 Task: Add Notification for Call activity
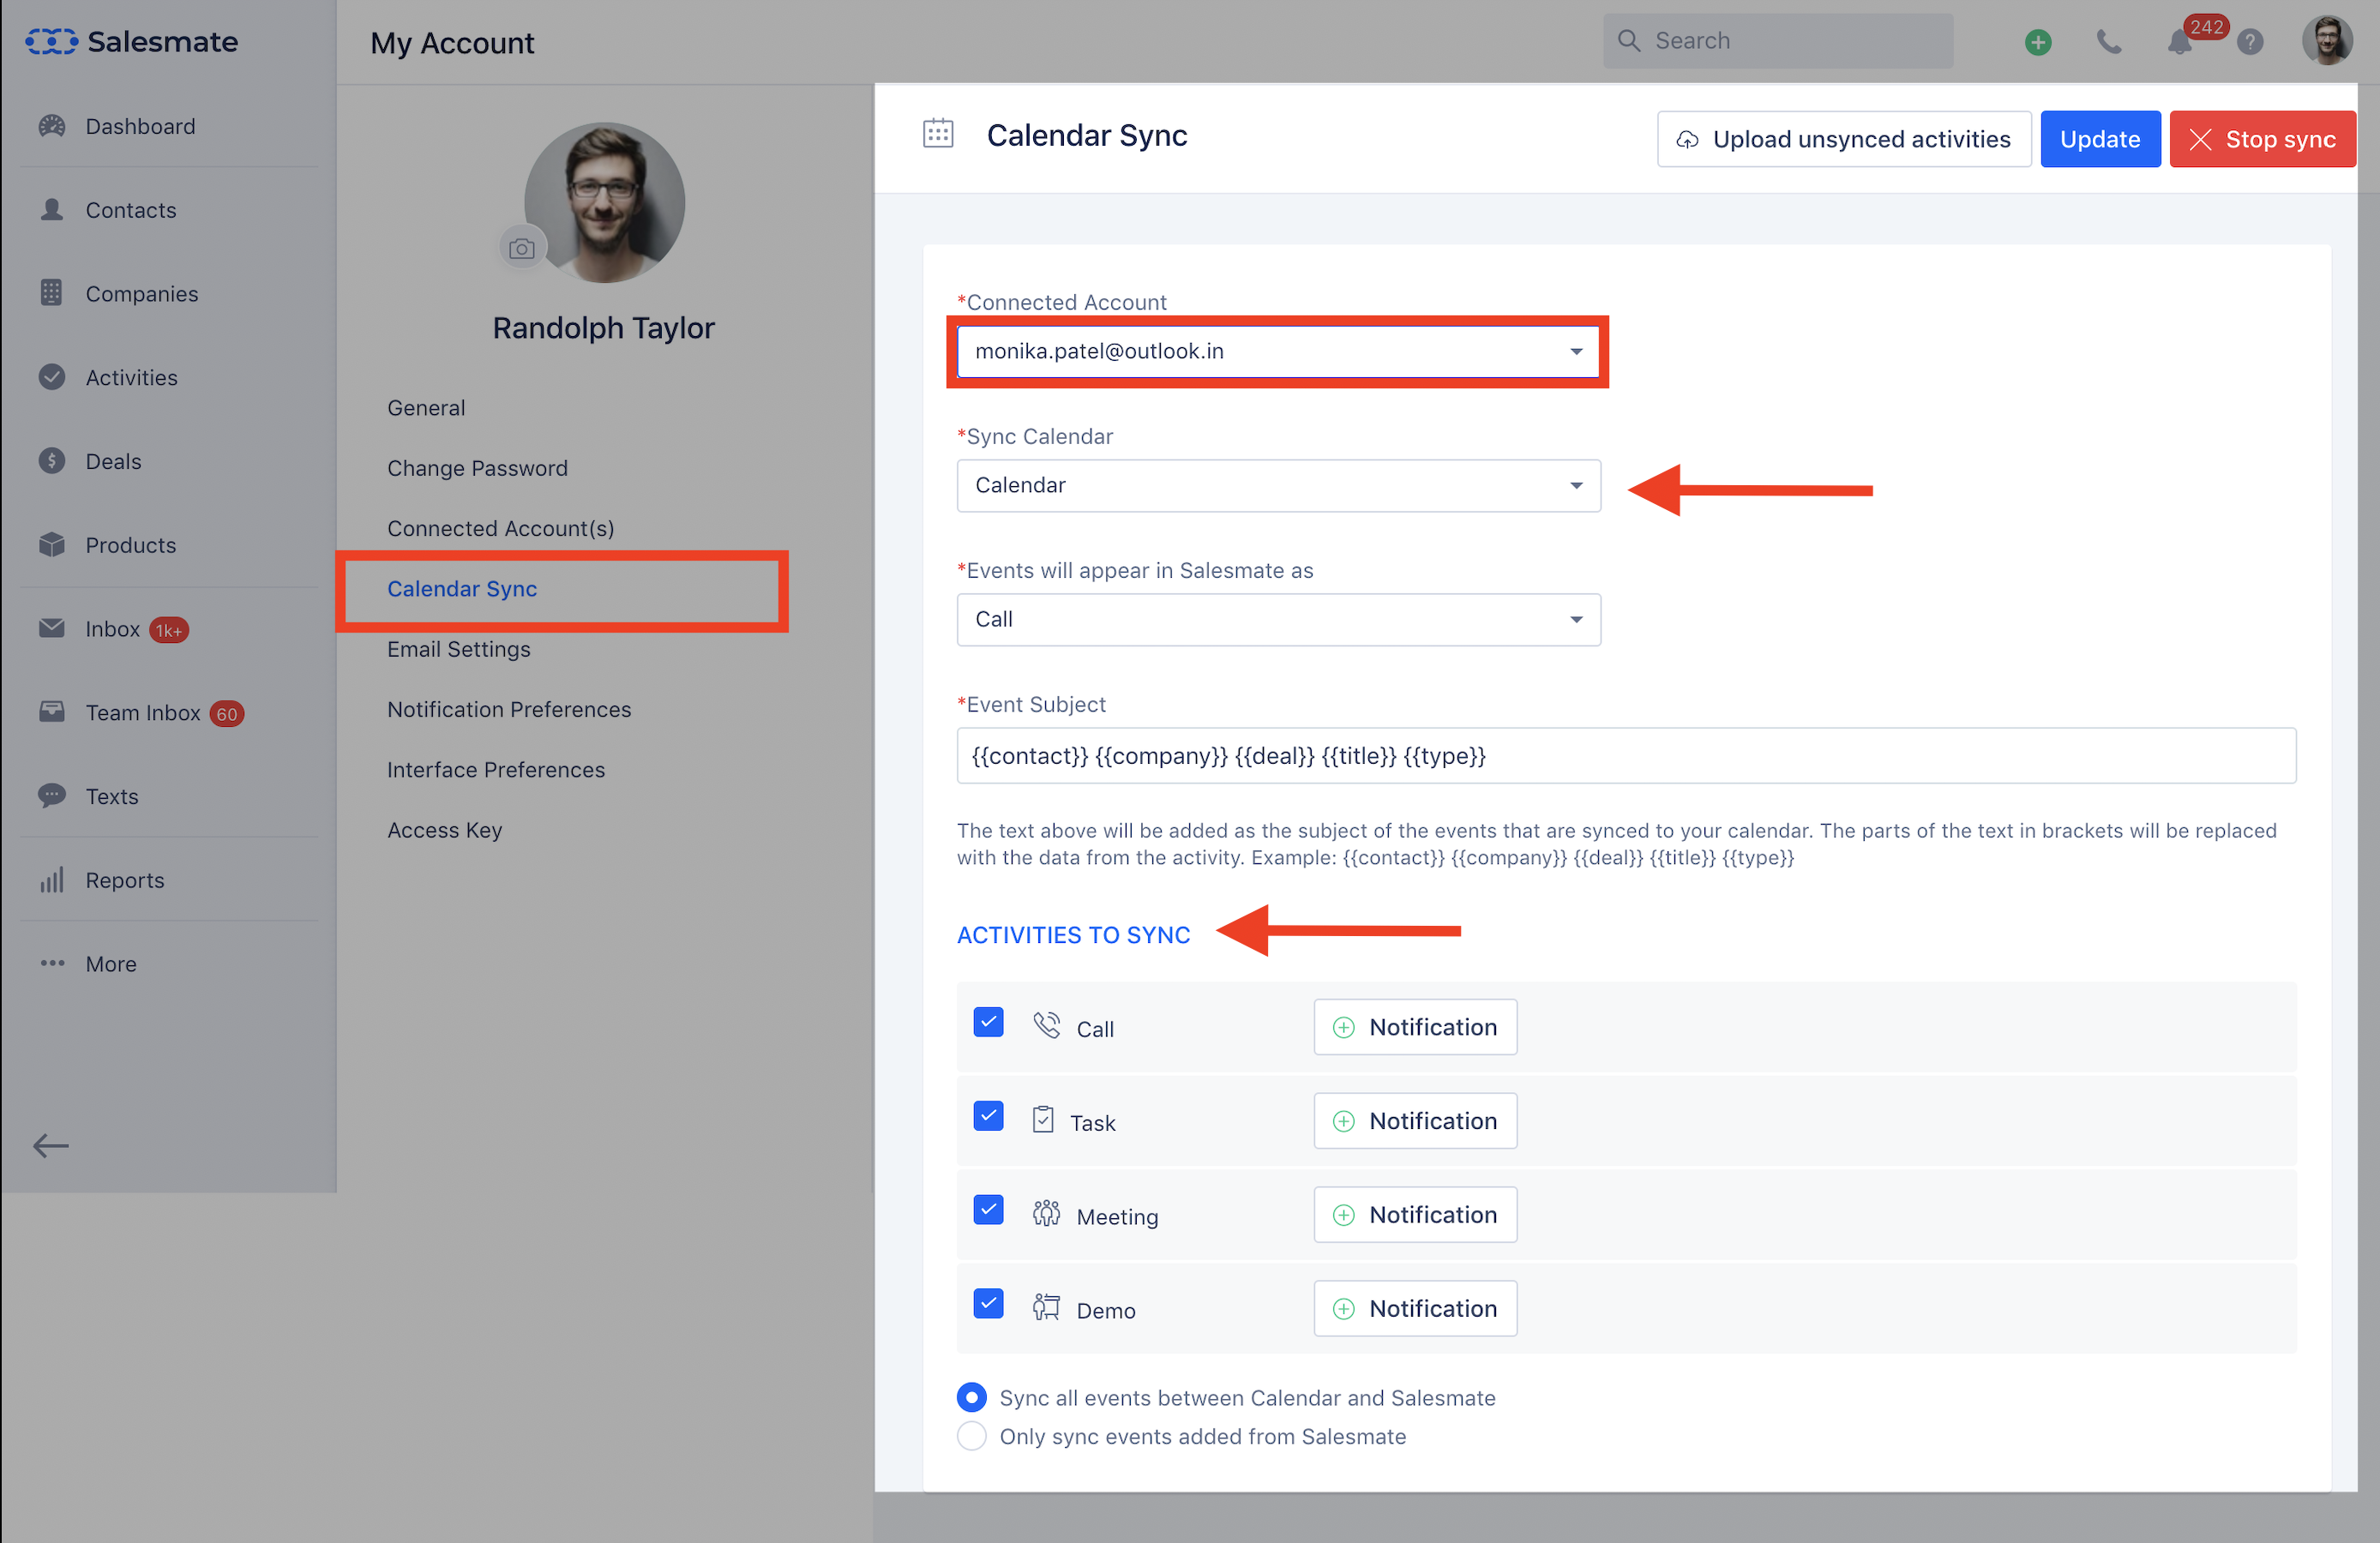click(1415, 1027)
